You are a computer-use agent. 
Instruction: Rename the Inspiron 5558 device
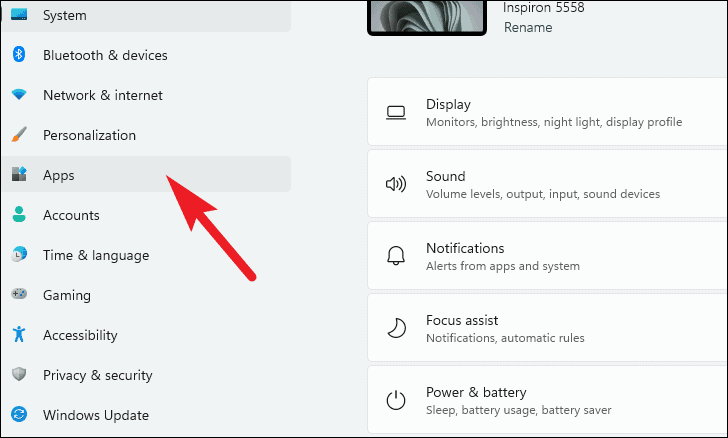pyautogui.click(x=528, y=27)
